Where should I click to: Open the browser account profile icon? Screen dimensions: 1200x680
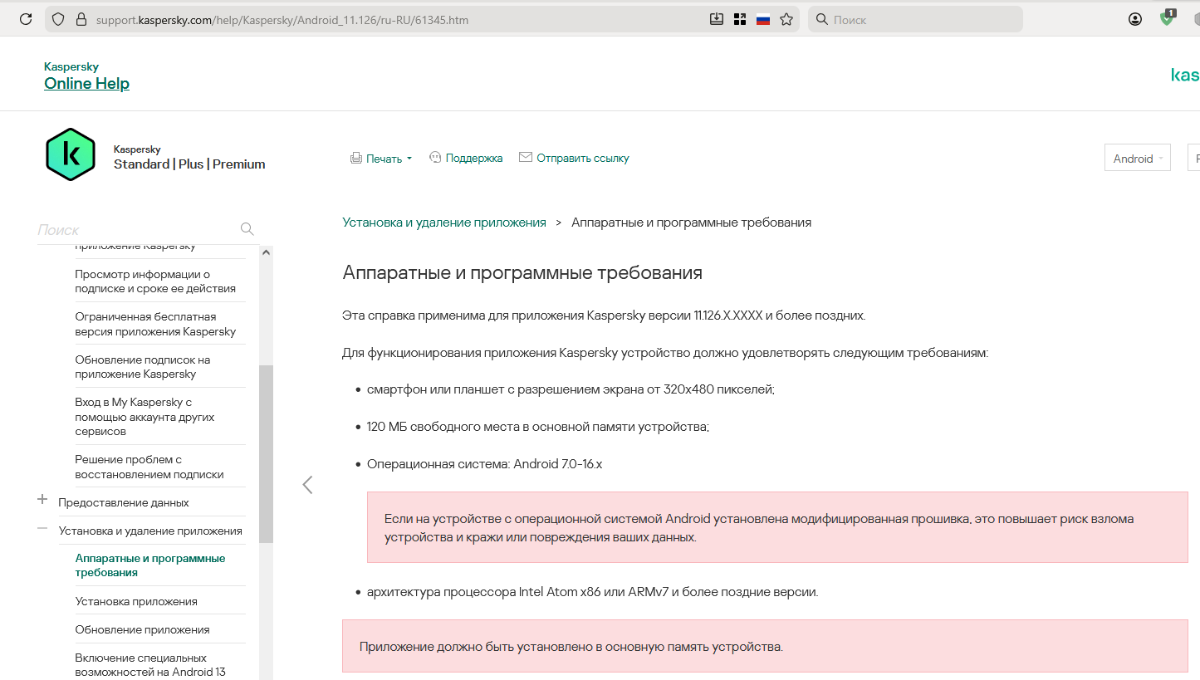[x=1135, y=19]
